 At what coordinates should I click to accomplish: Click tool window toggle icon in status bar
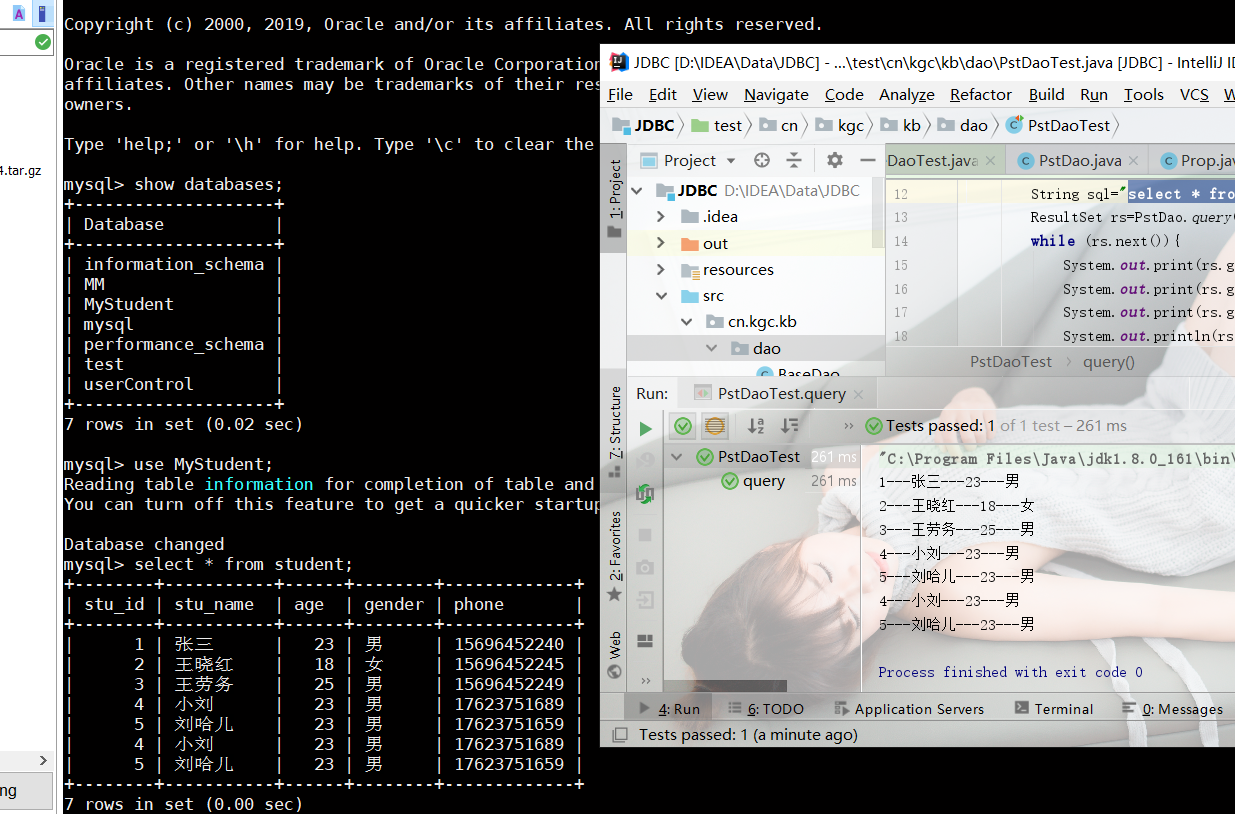pos(619,735)
